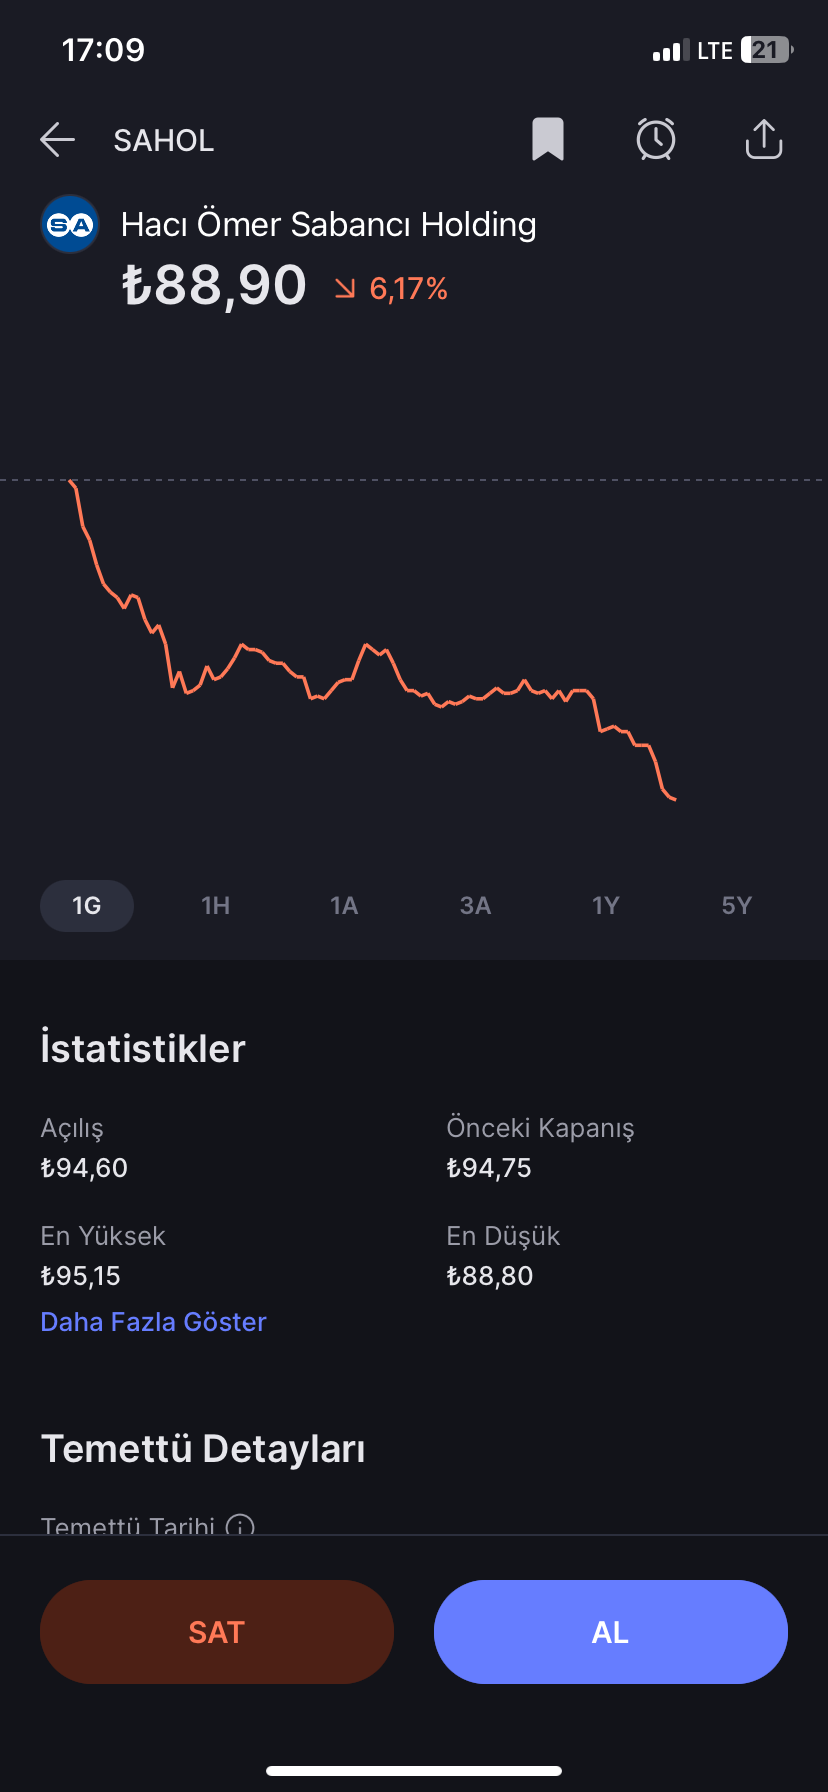828x1792 pixels.
Task: Tap the share icon
Action: (764, 139)
